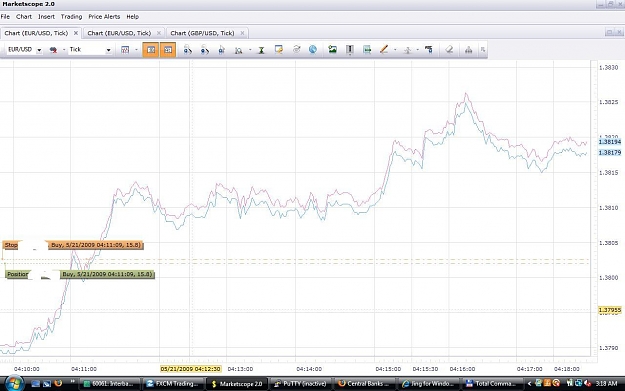Viewport: 625px width, 391px height.
Task: Switch to the FXCM Trading taskbar window
Action: (173, 384)
